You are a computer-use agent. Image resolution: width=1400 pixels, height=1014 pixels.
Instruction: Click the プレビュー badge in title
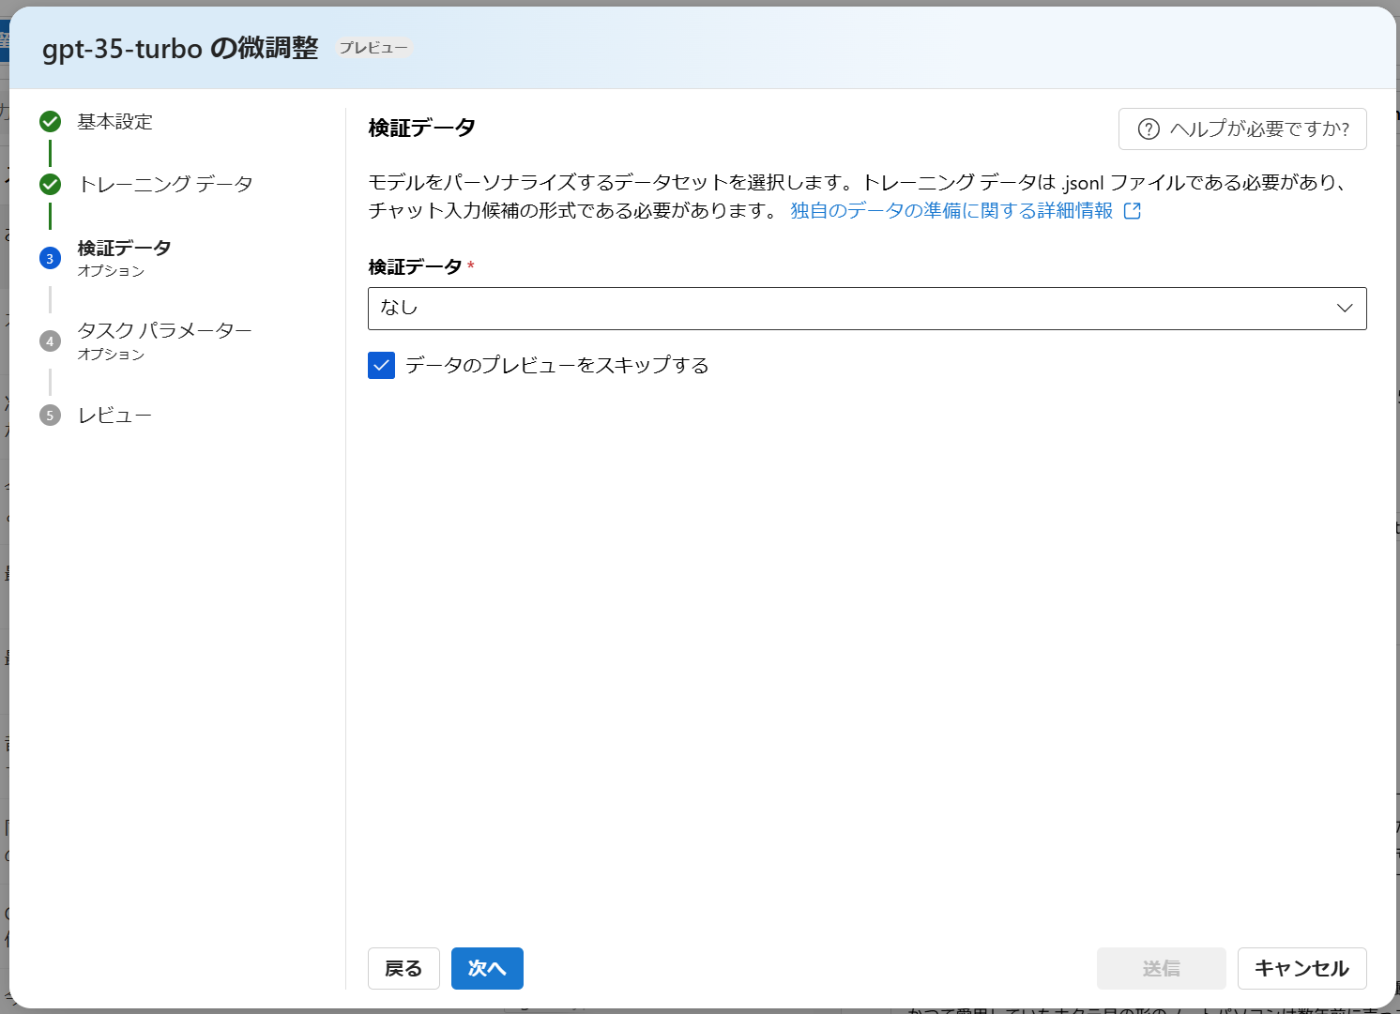(373, 48)
